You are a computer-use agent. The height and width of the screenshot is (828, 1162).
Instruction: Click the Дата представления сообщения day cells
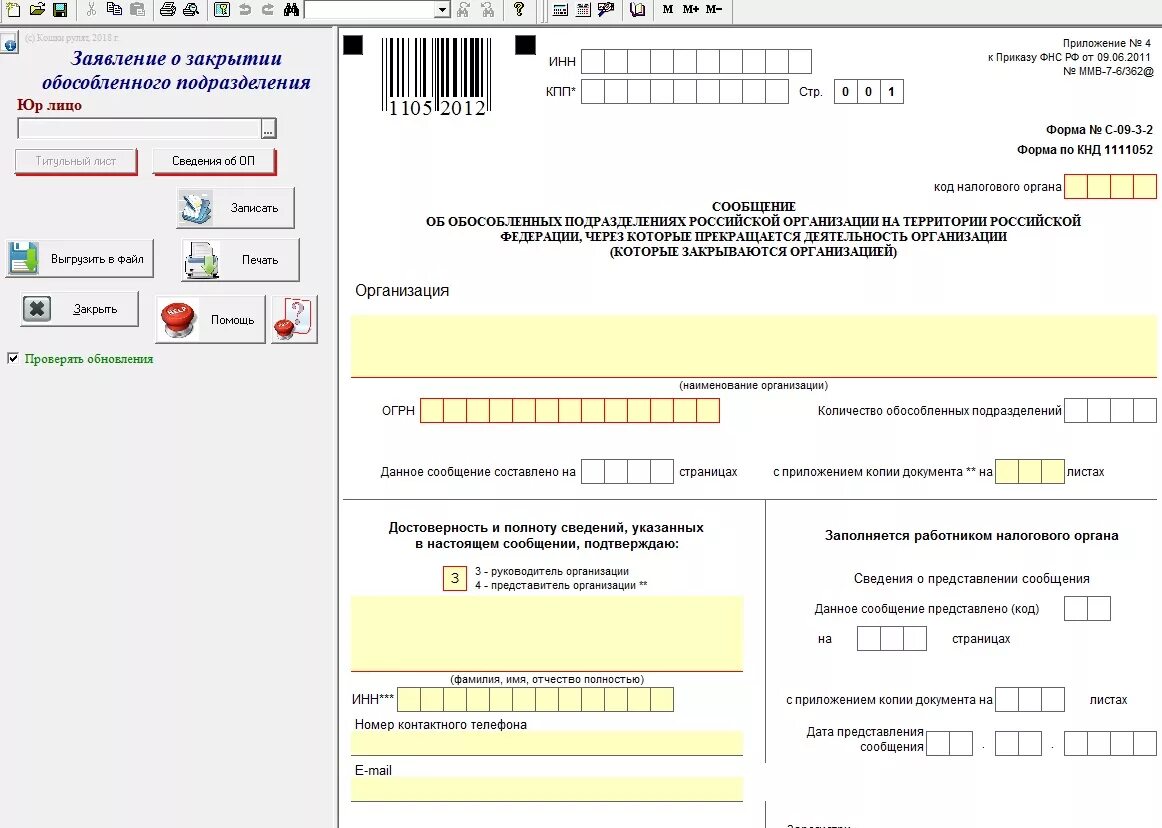pos(949,743)
